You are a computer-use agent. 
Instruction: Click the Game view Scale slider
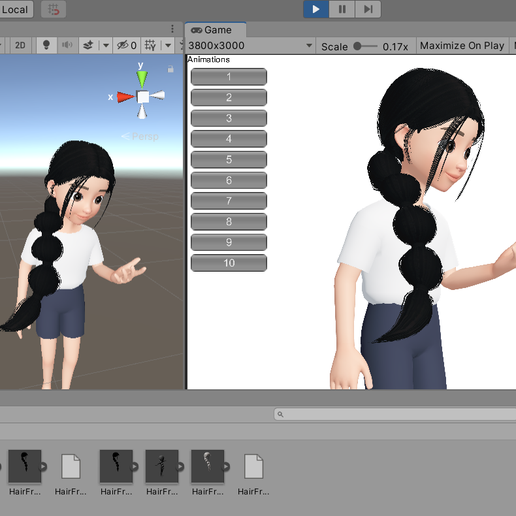point(365,46)
